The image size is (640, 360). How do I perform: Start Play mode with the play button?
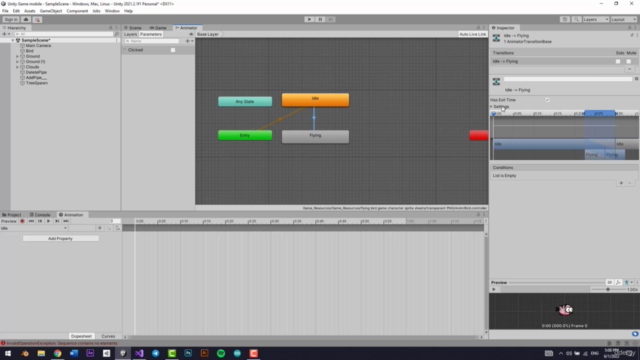pyautogui.click(x=309, y=19)
